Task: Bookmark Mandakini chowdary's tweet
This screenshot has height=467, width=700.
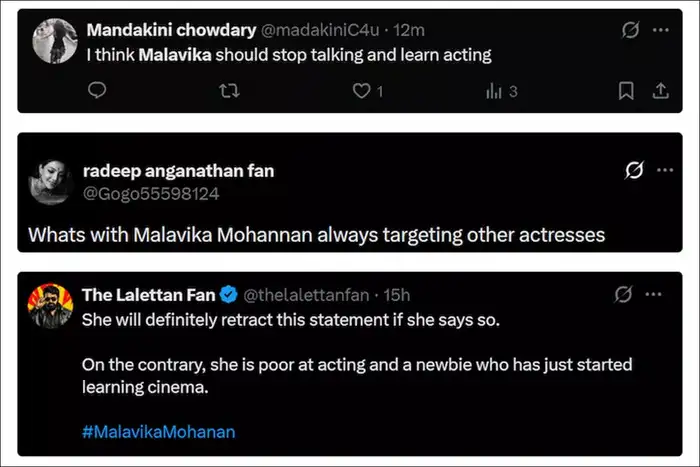Action: tap(626, 91)
